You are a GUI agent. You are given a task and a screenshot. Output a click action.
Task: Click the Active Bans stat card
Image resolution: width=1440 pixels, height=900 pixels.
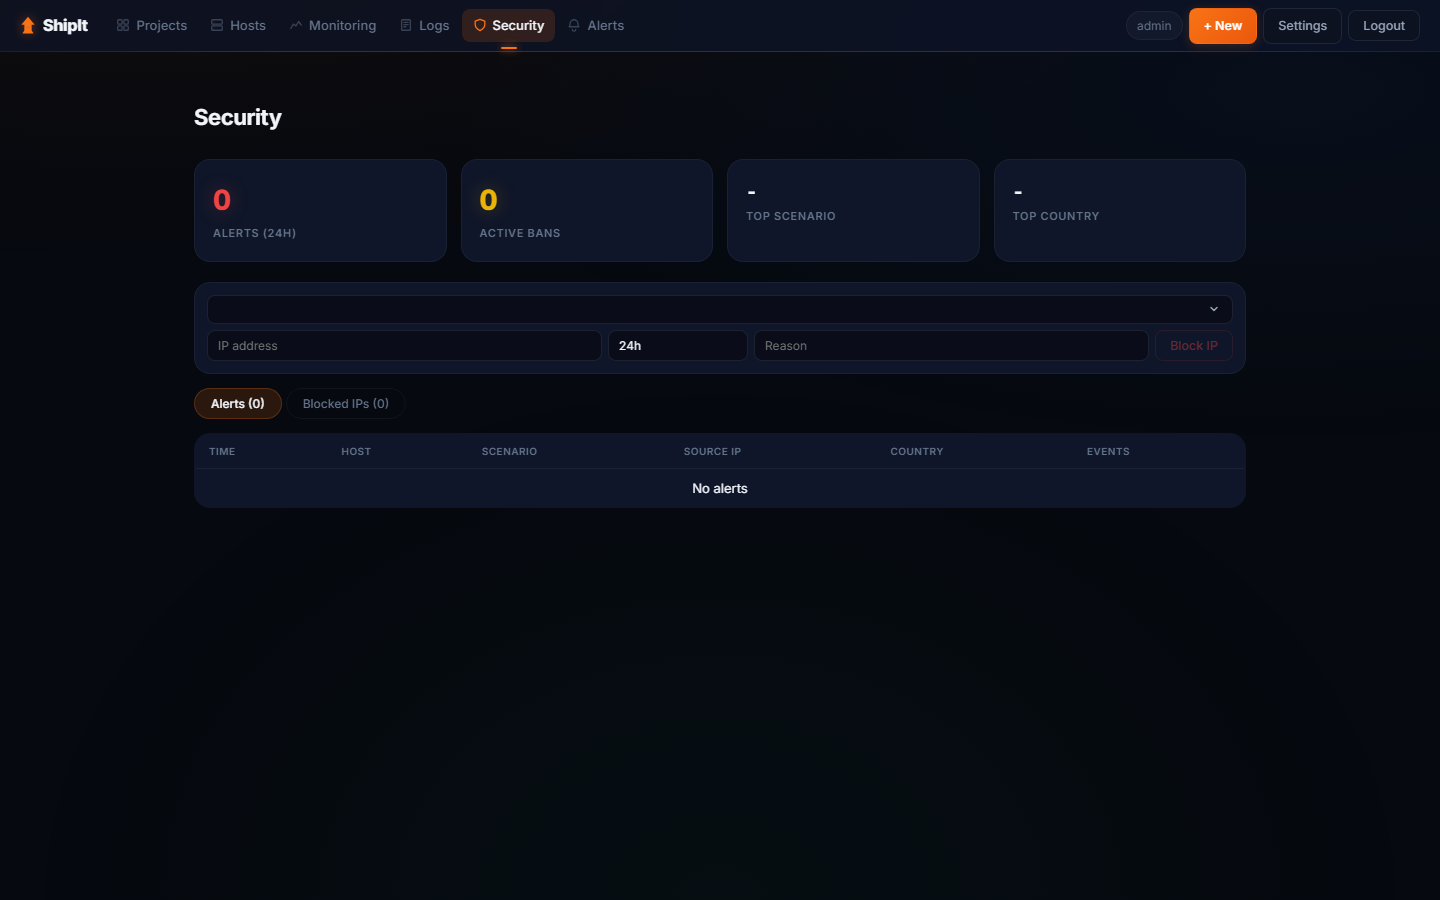[x=586, y=211]
